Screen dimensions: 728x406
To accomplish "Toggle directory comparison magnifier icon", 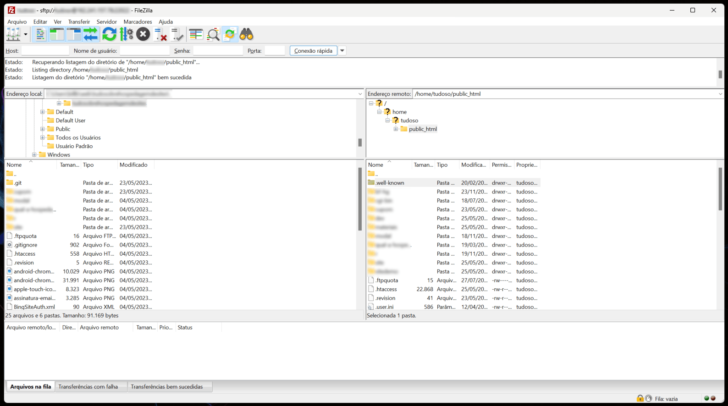I will click(213, 34).
